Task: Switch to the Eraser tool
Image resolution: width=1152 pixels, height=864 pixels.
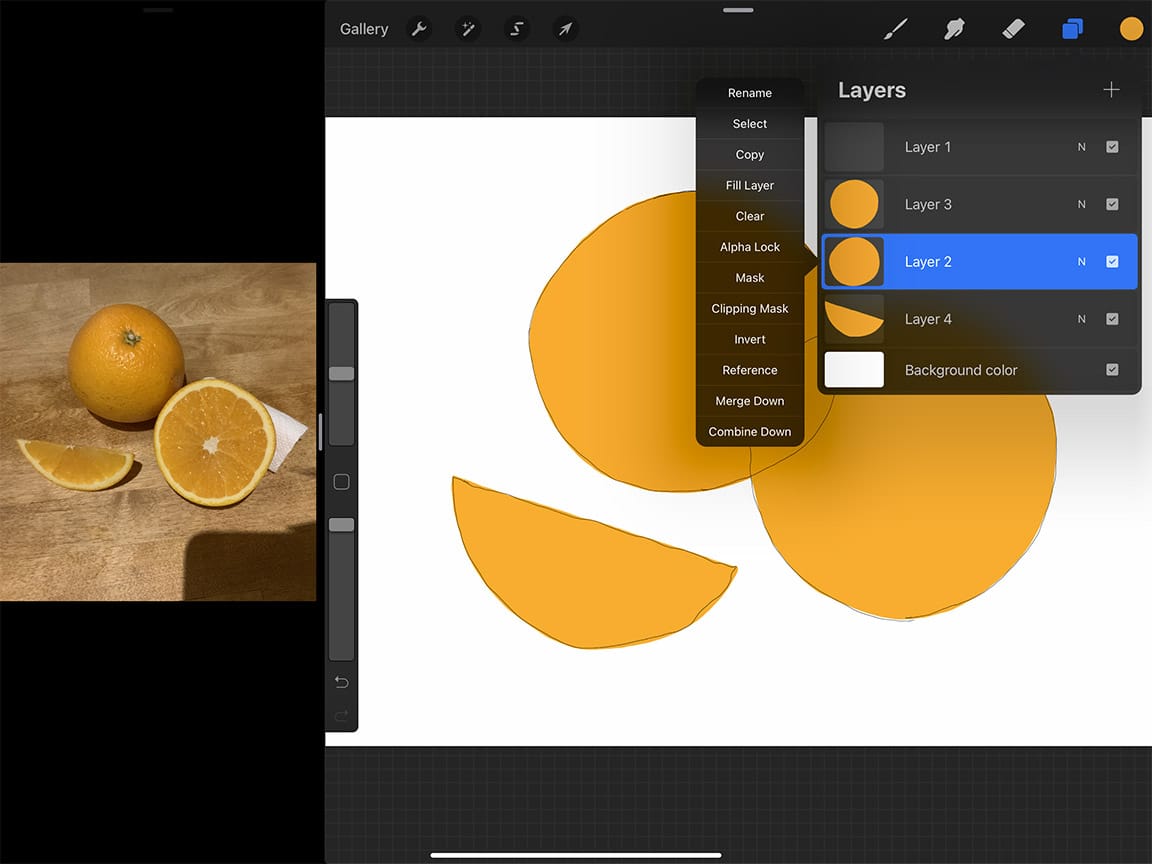Action: [1013, 28]
